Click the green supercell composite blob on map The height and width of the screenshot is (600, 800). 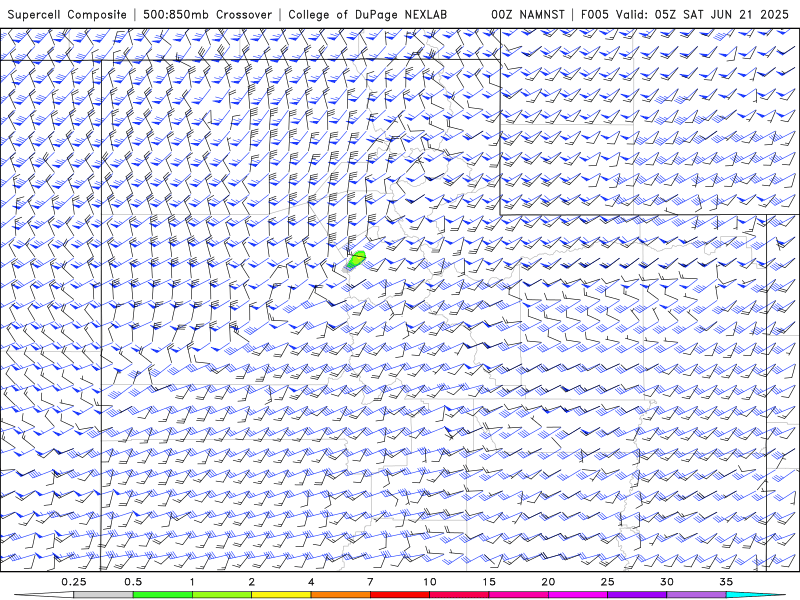click(x=356, y=260)
